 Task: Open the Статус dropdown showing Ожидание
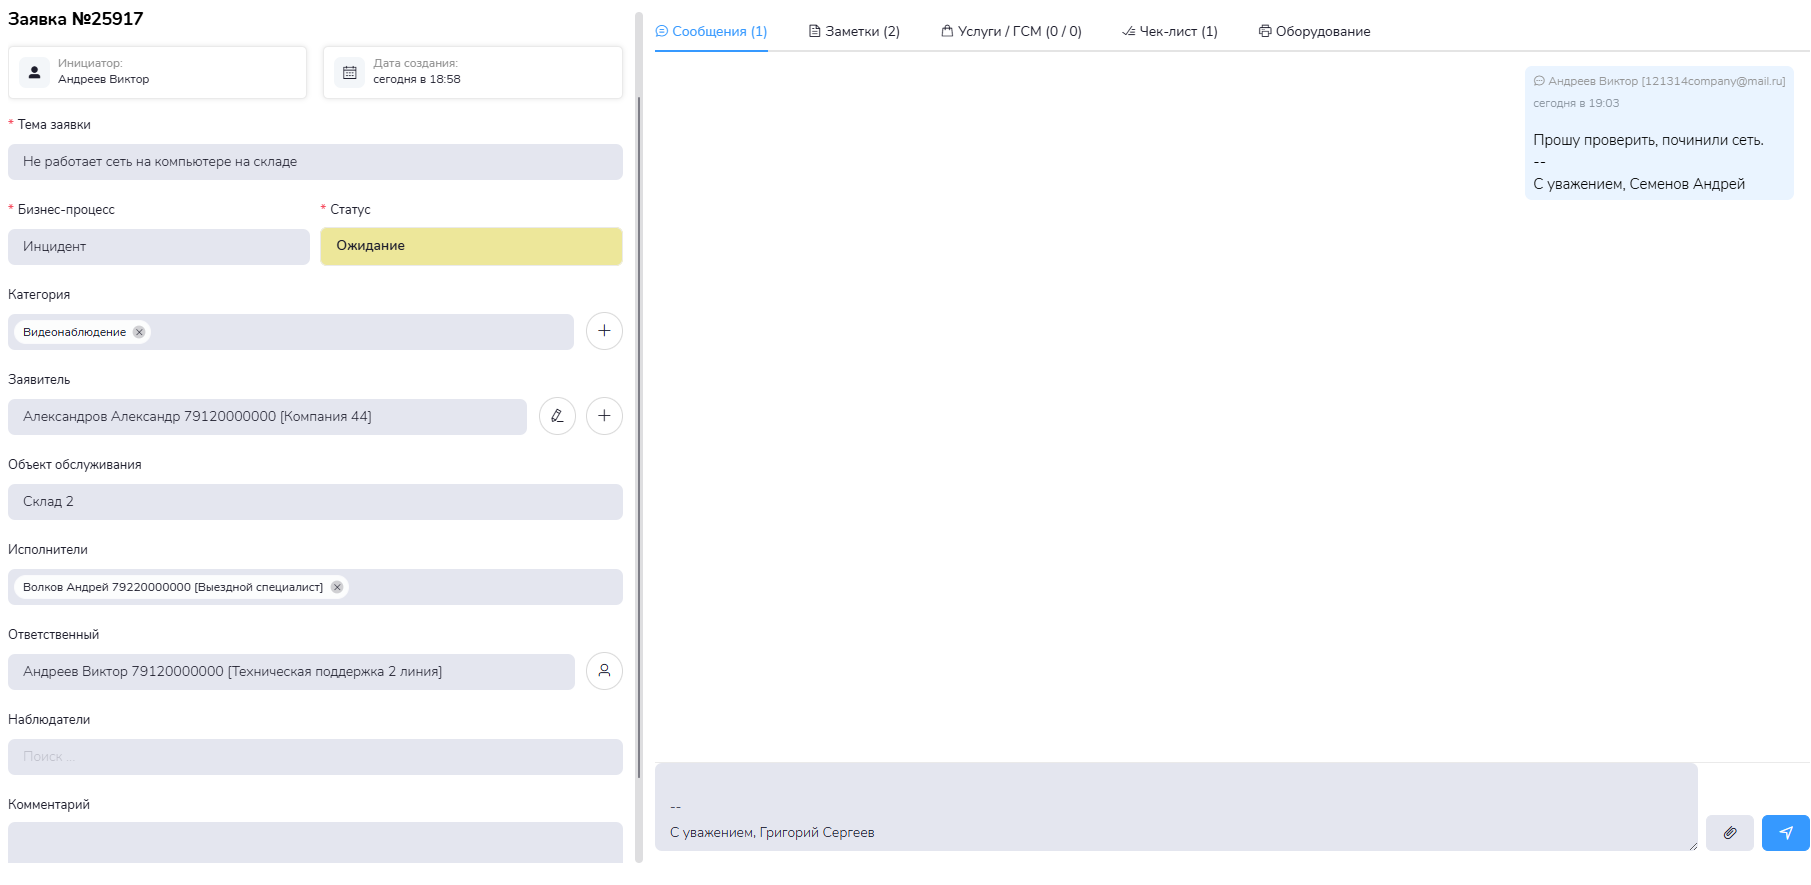(471, 246)
